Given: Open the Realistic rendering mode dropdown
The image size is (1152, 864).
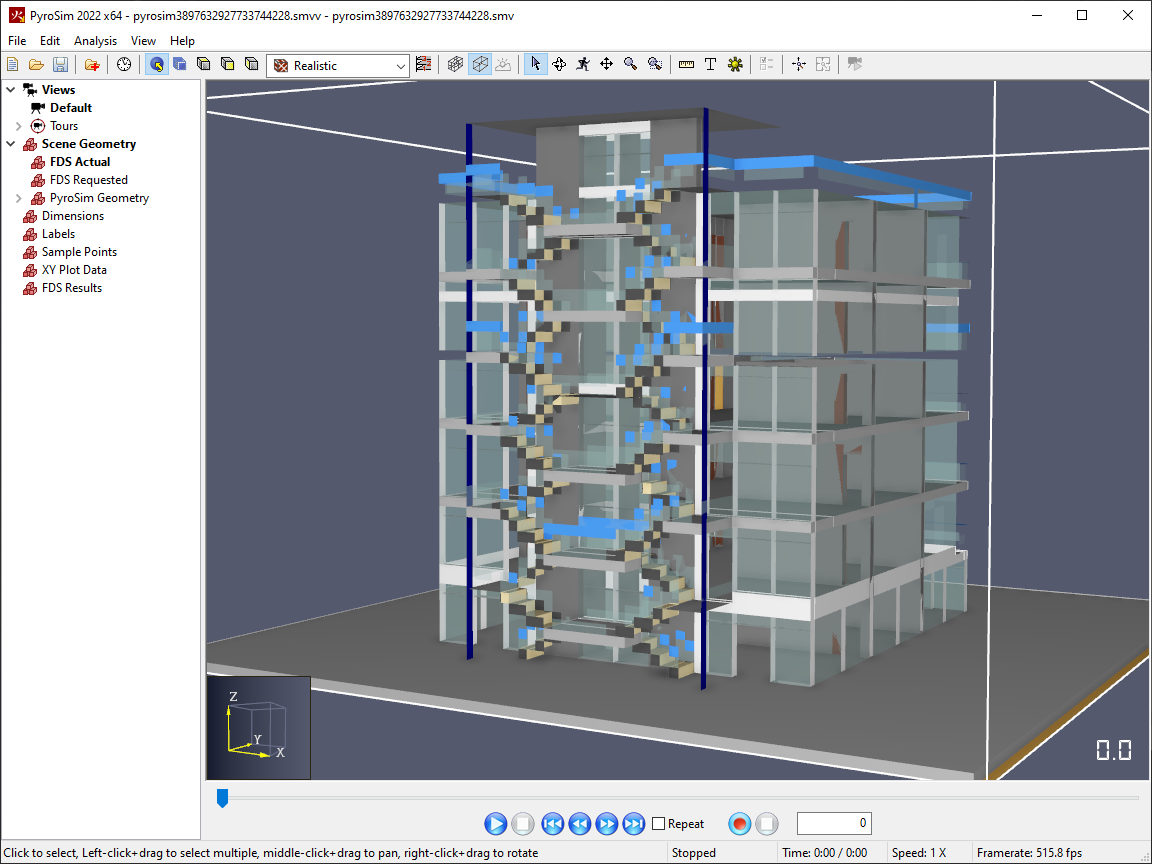Looking at the screenshot, I should [x=338, y=65].
